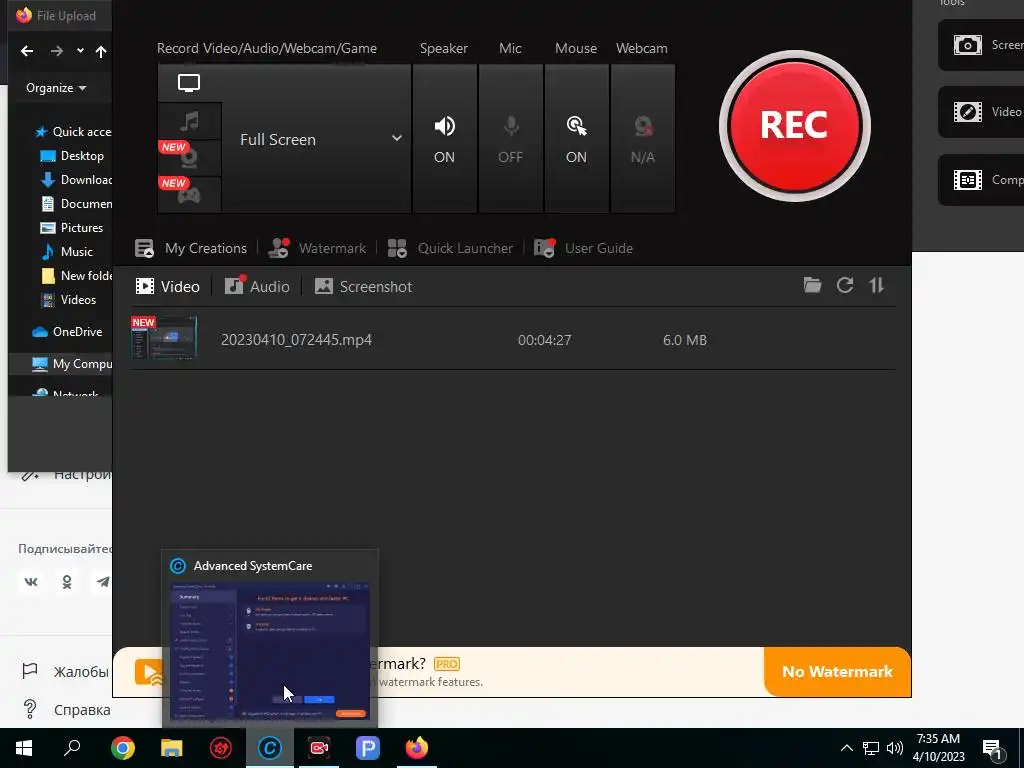
Task: Go up one folder in File Upload
Action: point(101,51)
